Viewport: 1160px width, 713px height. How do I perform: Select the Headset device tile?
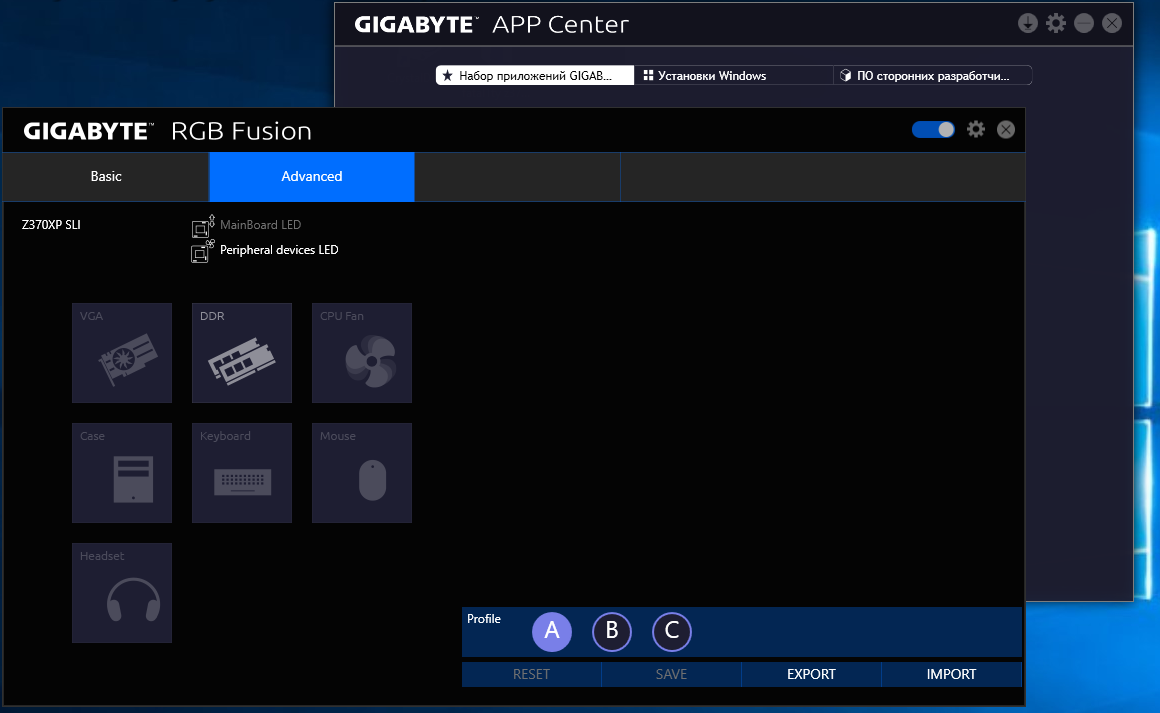click(x=122, y=593)
